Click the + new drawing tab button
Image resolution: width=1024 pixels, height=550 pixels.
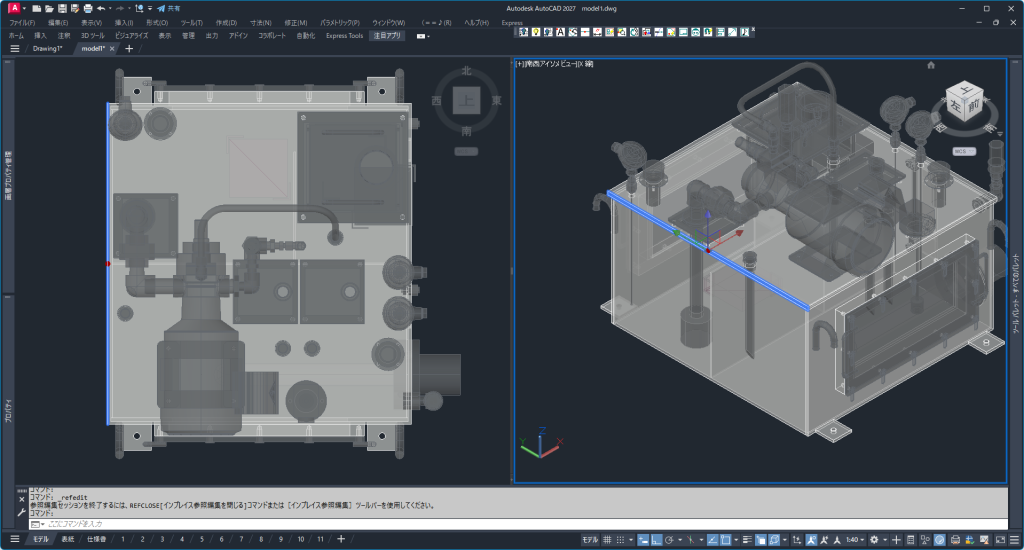(128, 48)
